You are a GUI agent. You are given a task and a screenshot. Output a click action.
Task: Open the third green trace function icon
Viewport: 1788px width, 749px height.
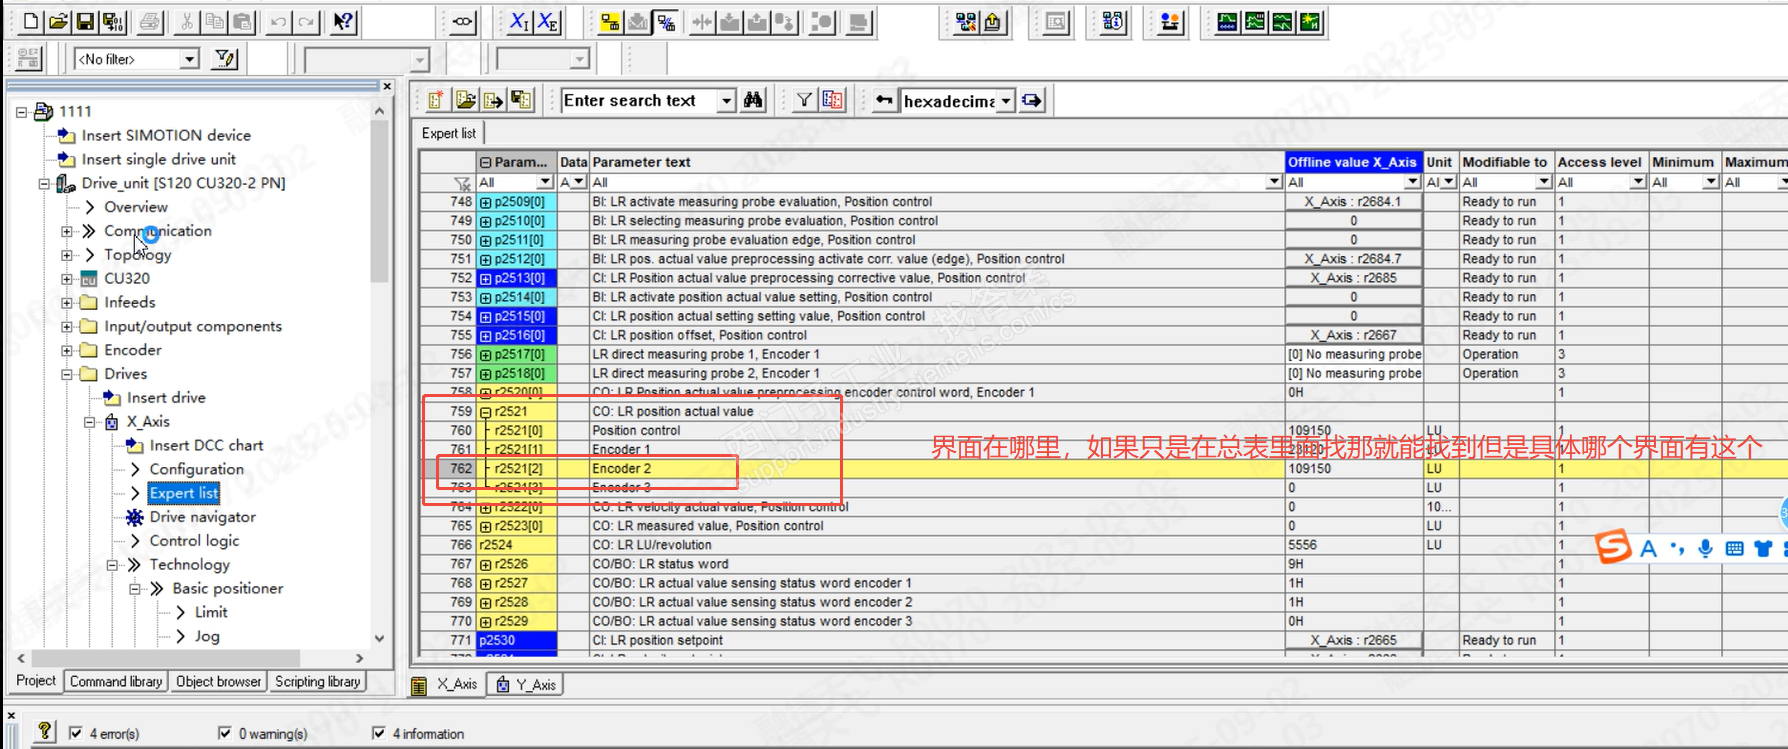(x=1282, y=21)
